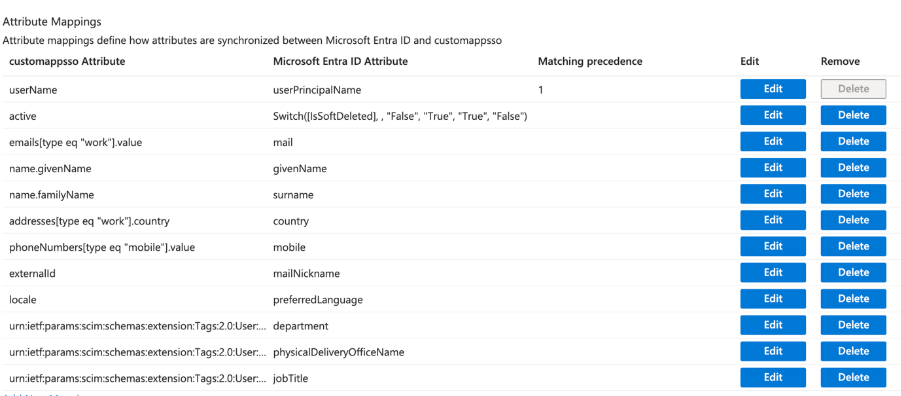Click the mobile attribute cell
The width and height of the screenshot is (901, 396).
[289, 247]
